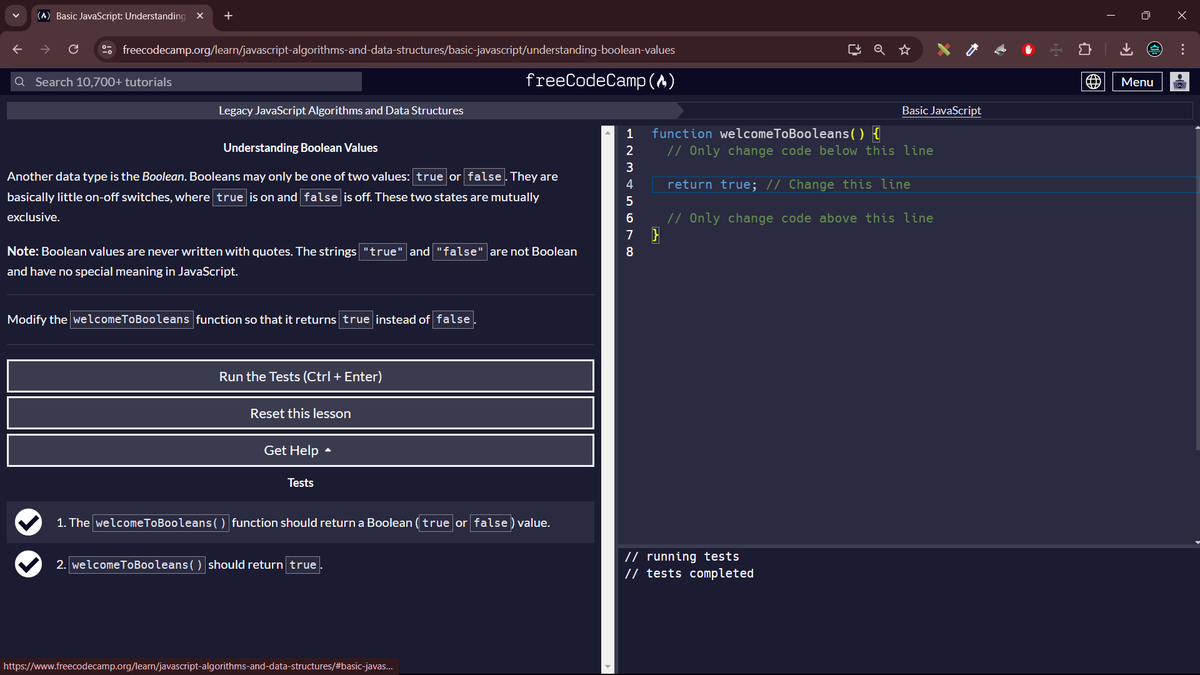Close the Basic JavaScript browser tab

click(199, 16)
